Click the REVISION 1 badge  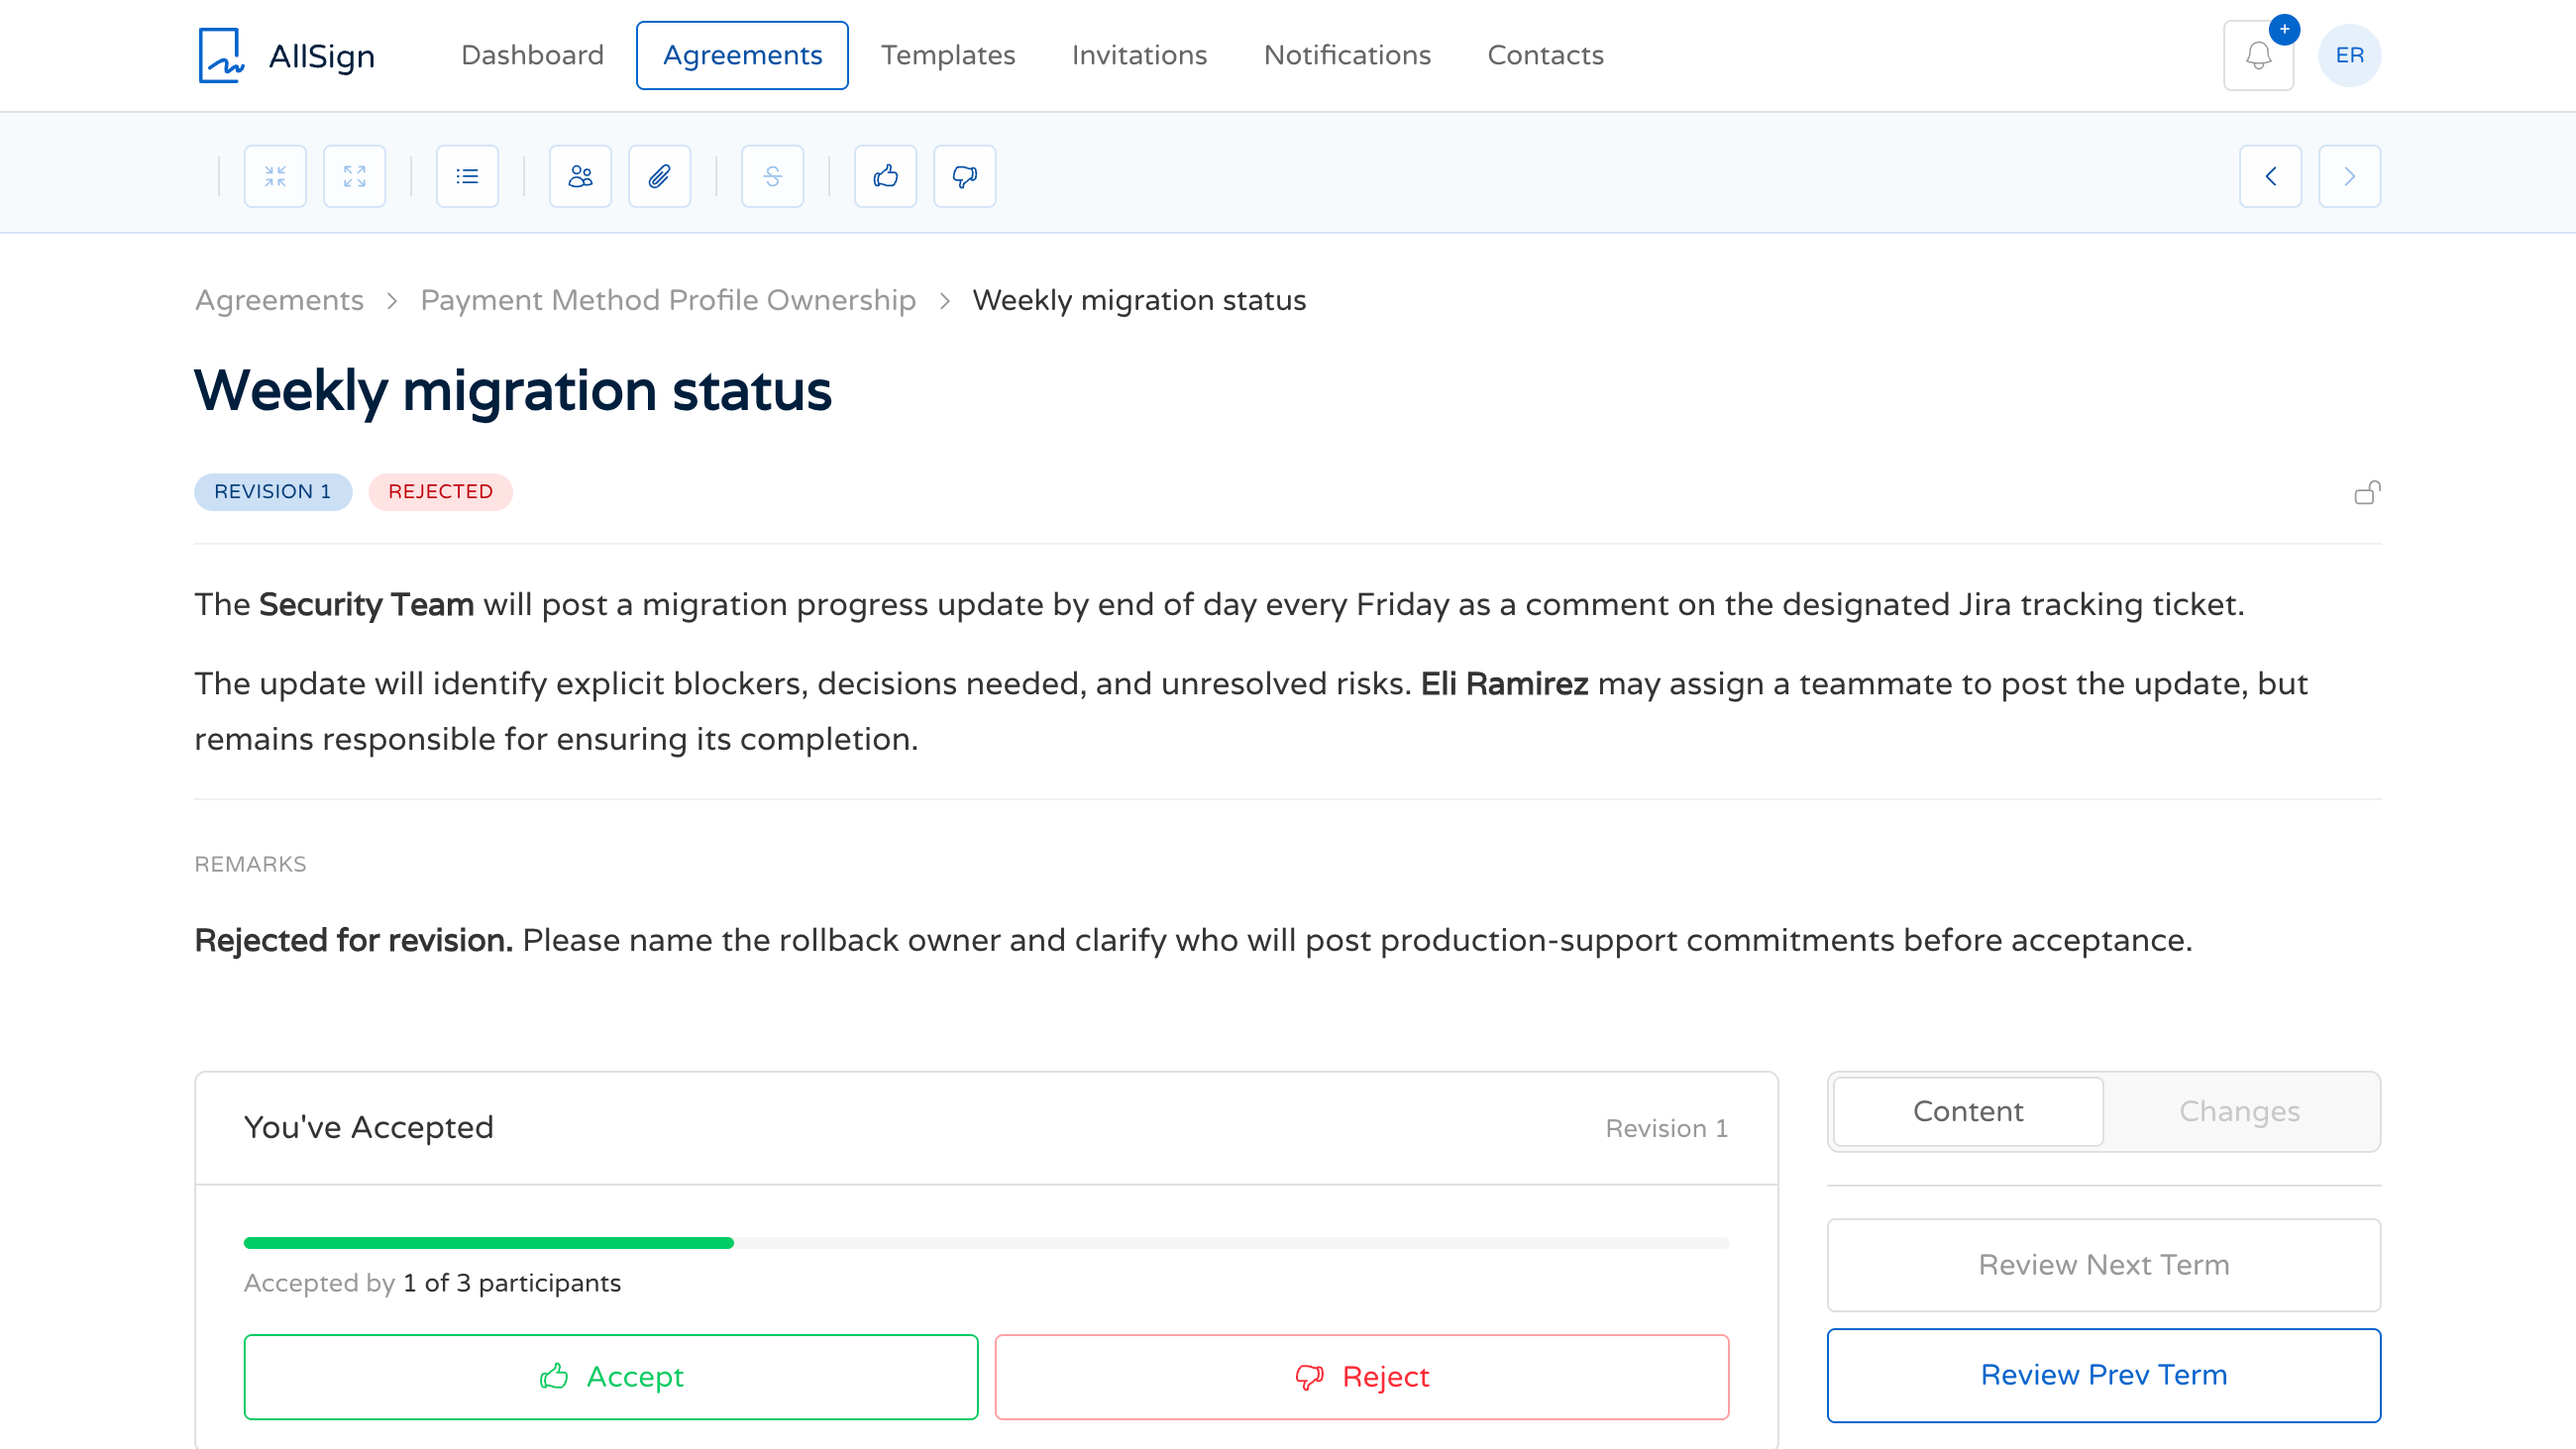(x=273, y=491)
